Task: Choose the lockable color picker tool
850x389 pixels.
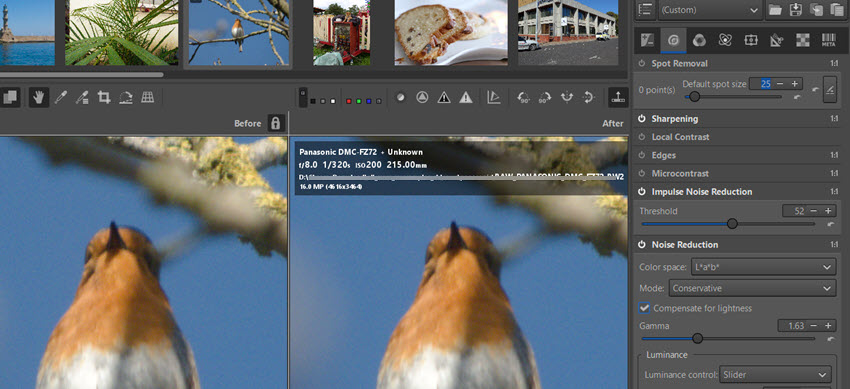Action: (x=82, y=98)
